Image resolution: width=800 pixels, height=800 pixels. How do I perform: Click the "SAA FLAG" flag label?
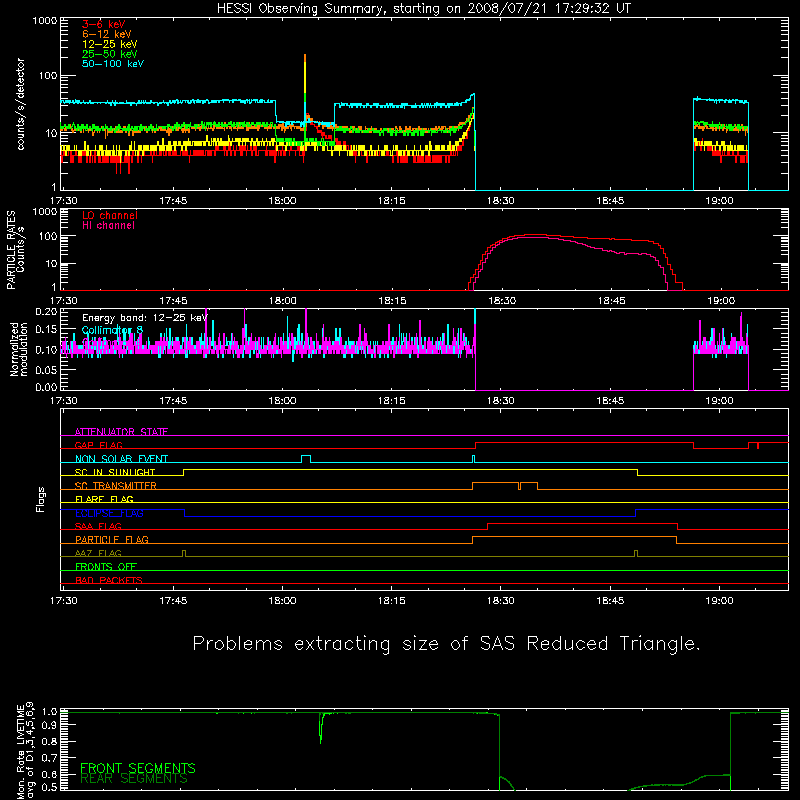[98, 526]
